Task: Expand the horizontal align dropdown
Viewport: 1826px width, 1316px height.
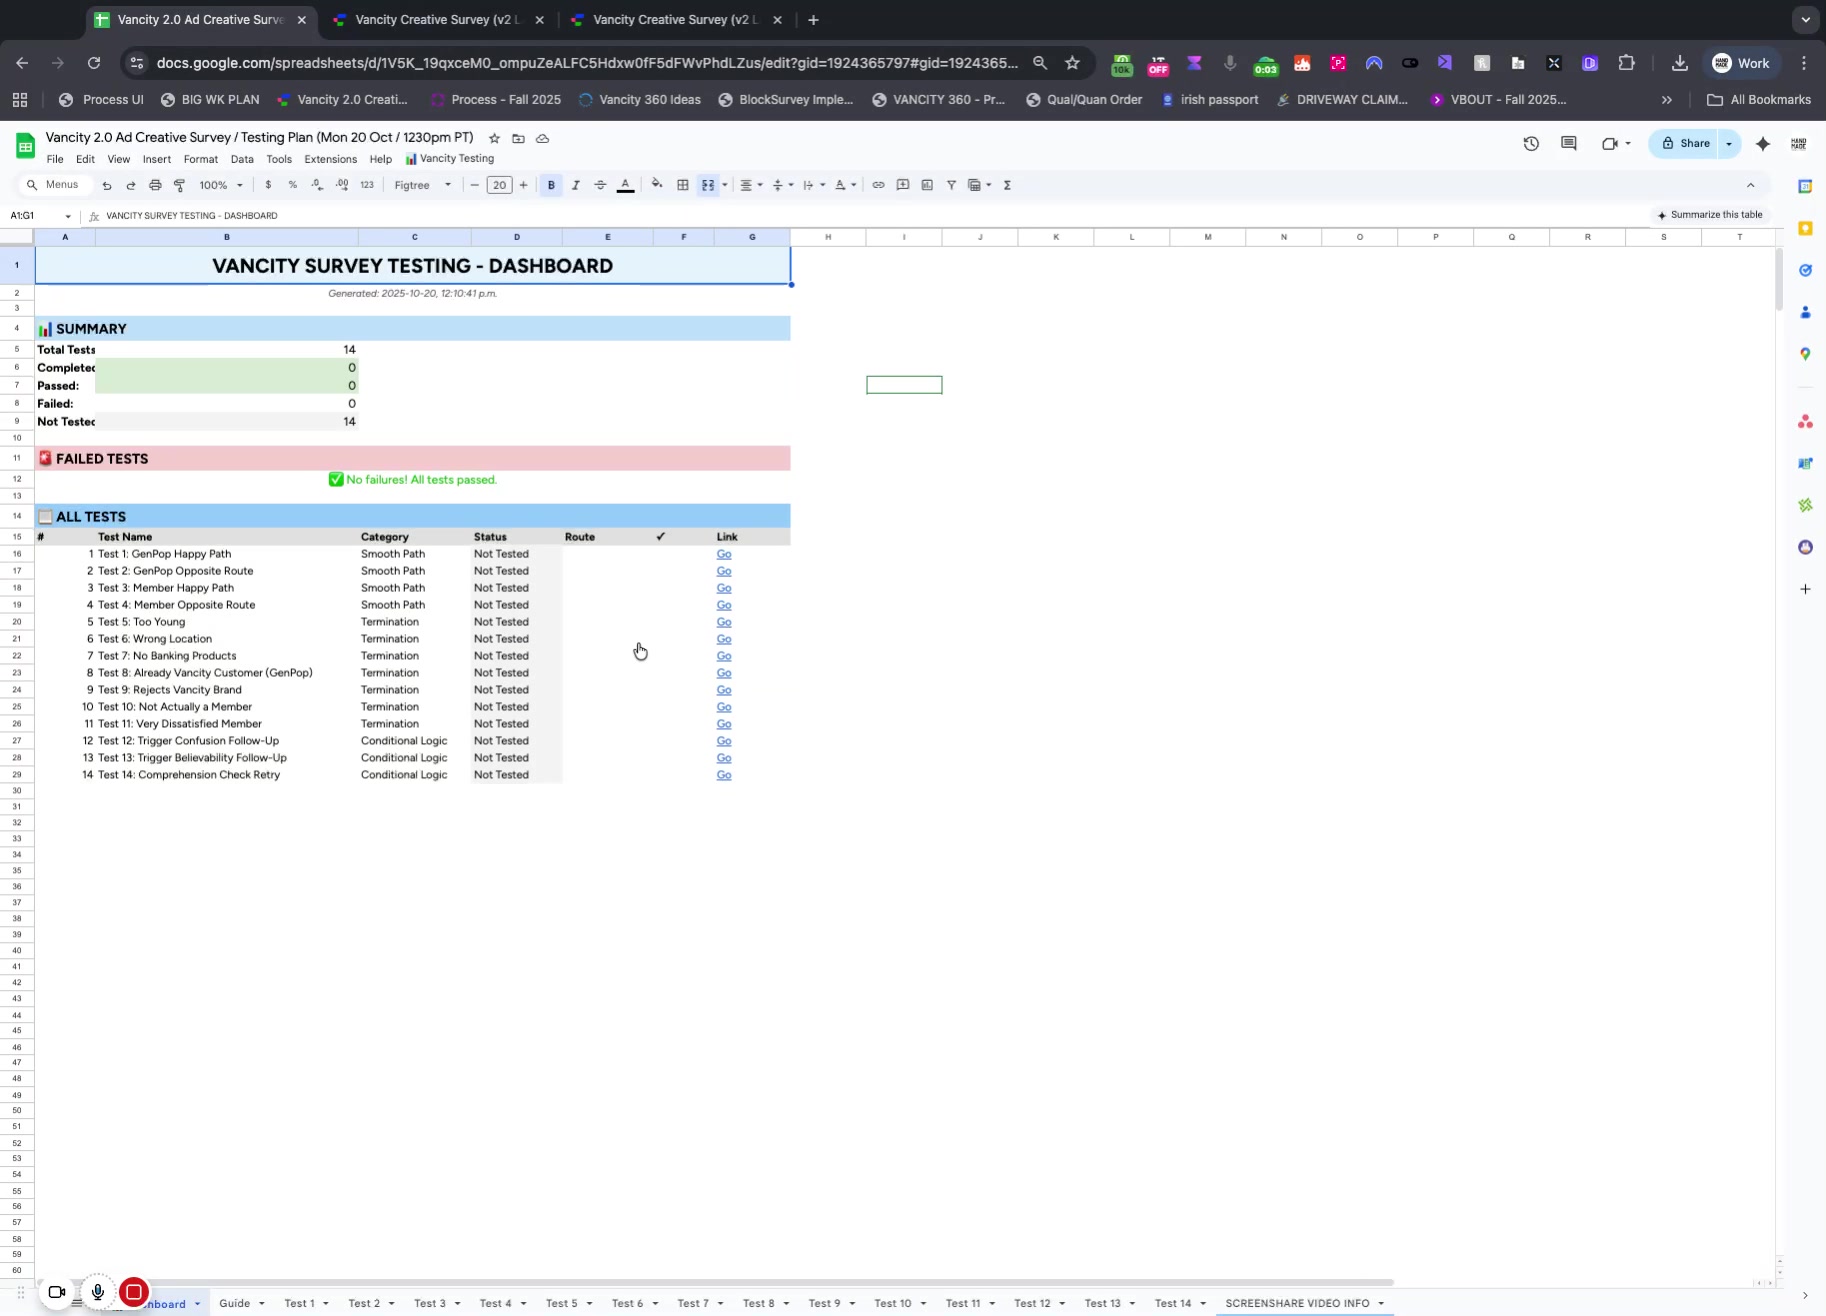Action: pos(750,185)
